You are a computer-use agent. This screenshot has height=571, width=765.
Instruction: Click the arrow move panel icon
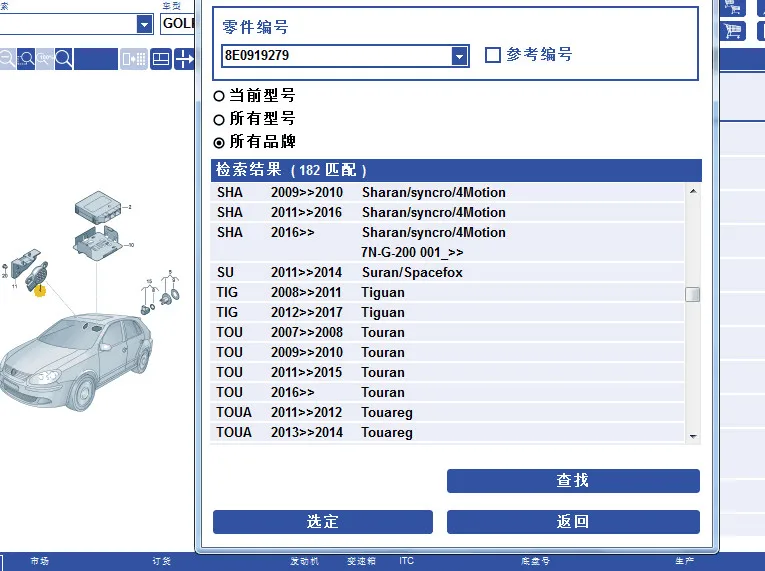click(x=184, y=59)
